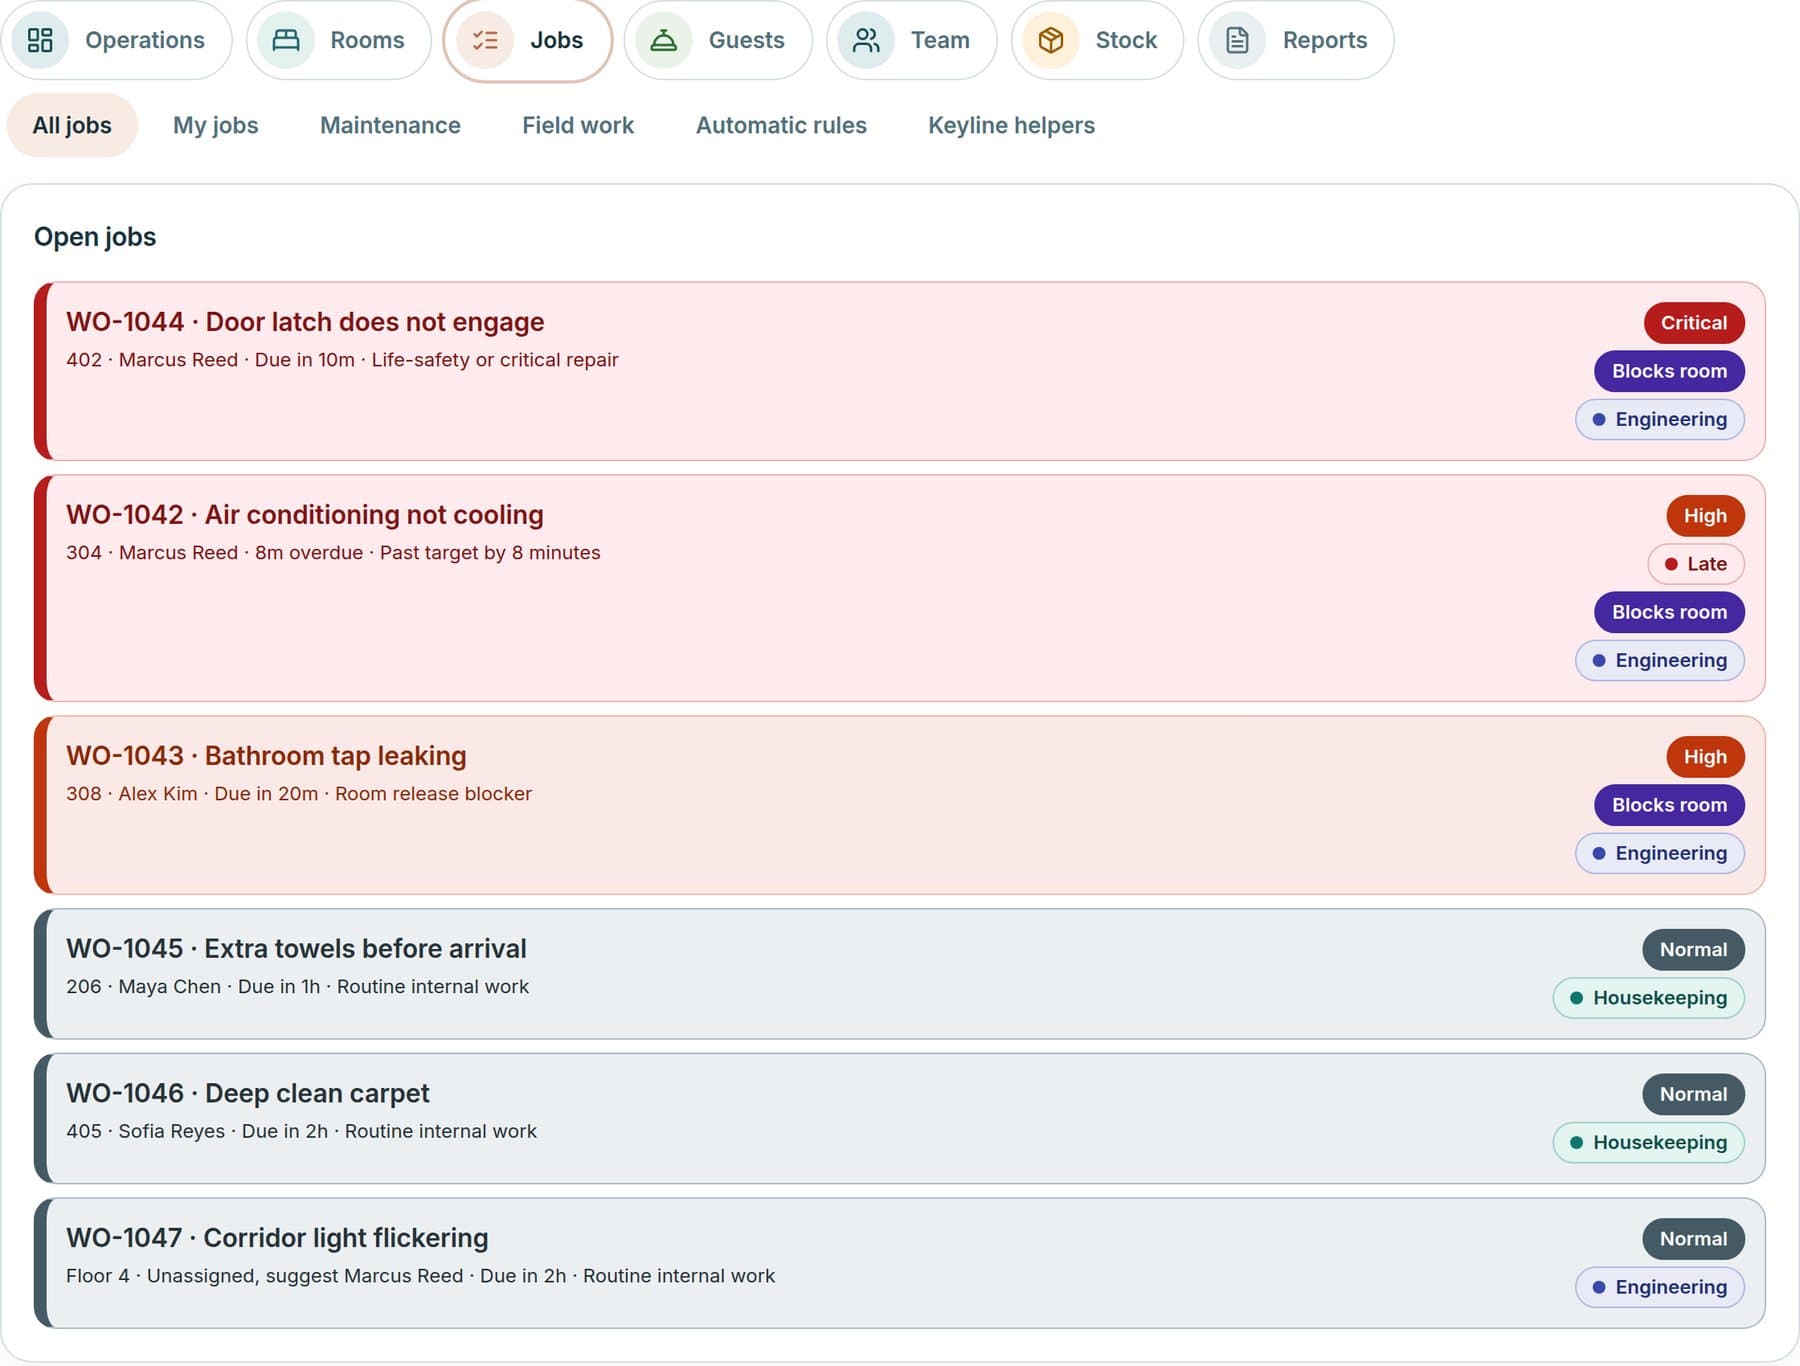1800x1366 pixels.
Task: Open Keyline helpers tab
Action: [x=1011, y=125]
